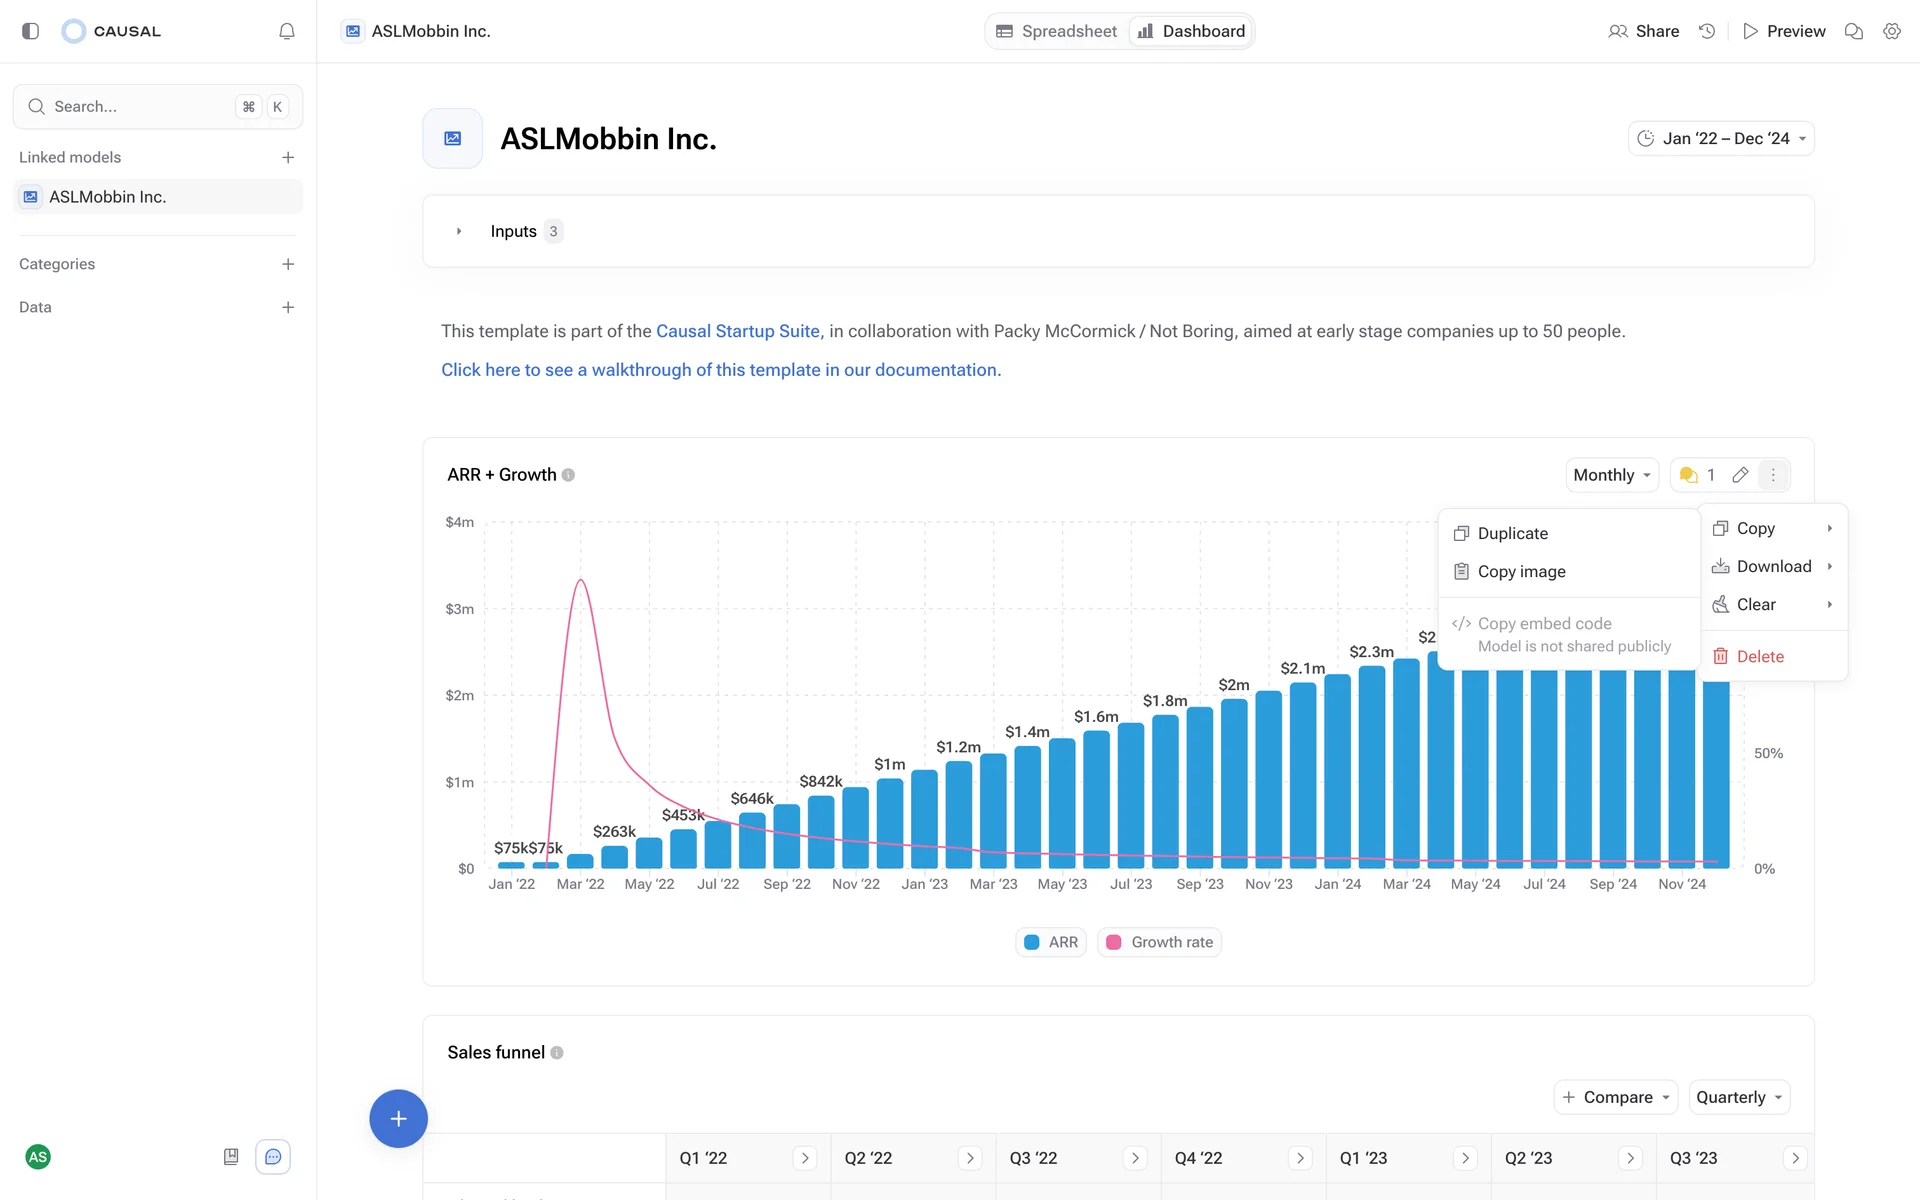Expand the Inputs section
This screenshot has height=1200, width=1920.
pos(459,231)
